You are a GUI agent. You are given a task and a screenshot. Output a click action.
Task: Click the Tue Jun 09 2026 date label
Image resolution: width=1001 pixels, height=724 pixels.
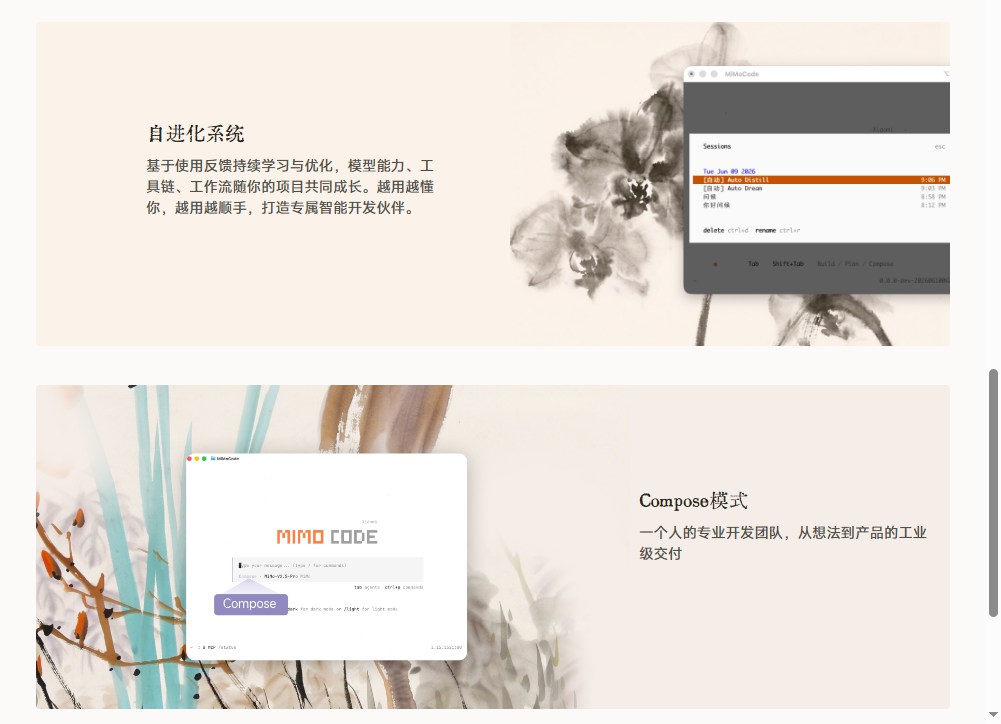click(729, 171)
